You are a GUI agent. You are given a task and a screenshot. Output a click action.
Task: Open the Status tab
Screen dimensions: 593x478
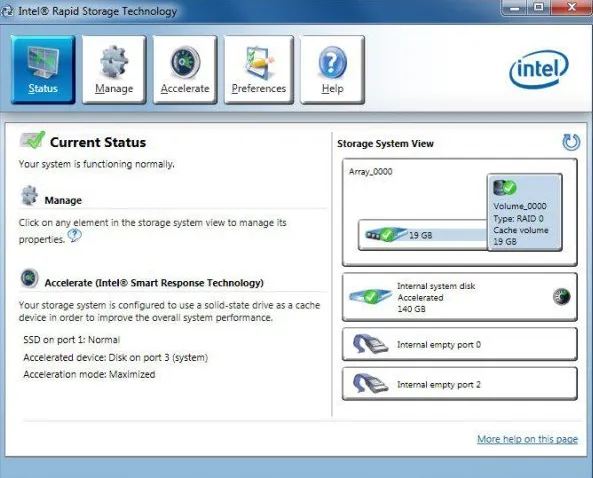pyautogui.click(x=43, y=70)
